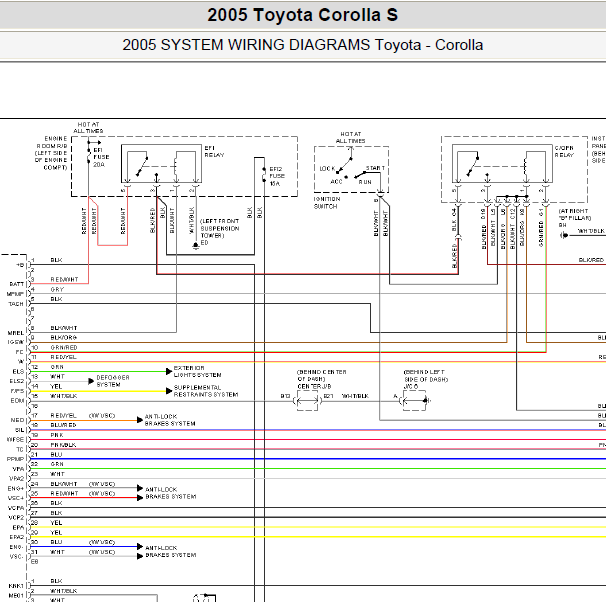
Task: Click the 'EFI2 FUSE 15A' label
Action: coord(277,176)
